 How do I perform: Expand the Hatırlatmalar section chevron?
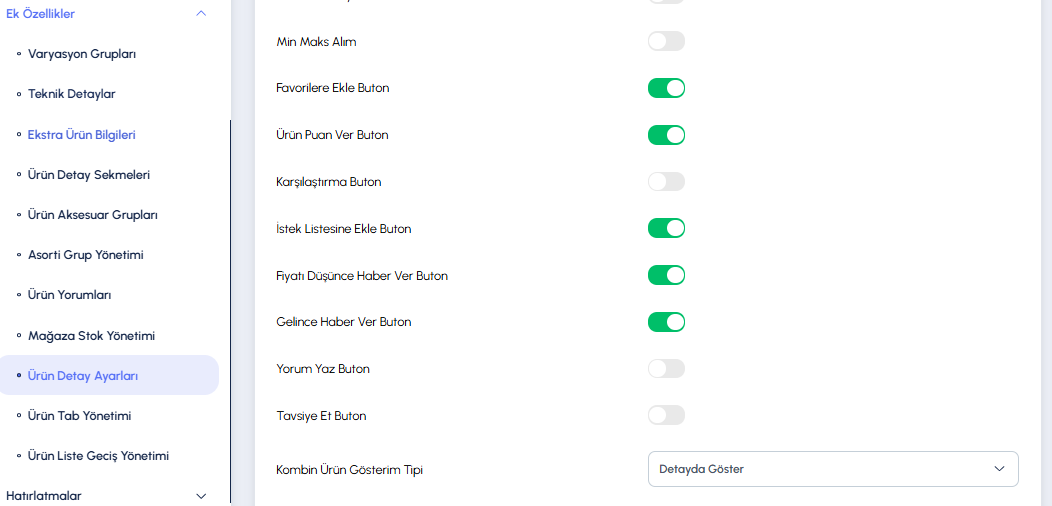click(201, 496)
